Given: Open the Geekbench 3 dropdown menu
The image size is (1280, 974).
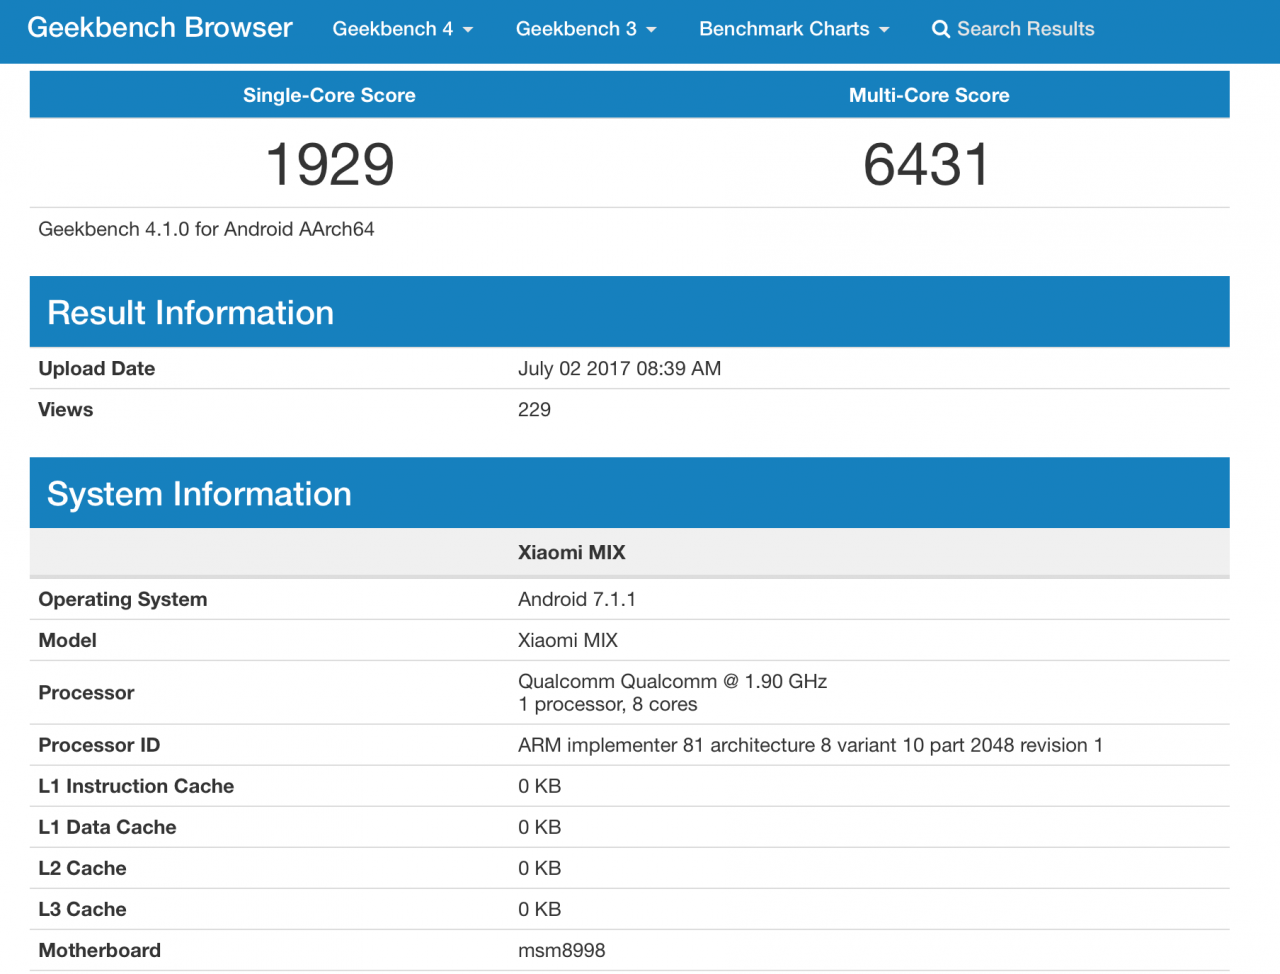Looking at the screenshot, I should [x=586, y=29].
